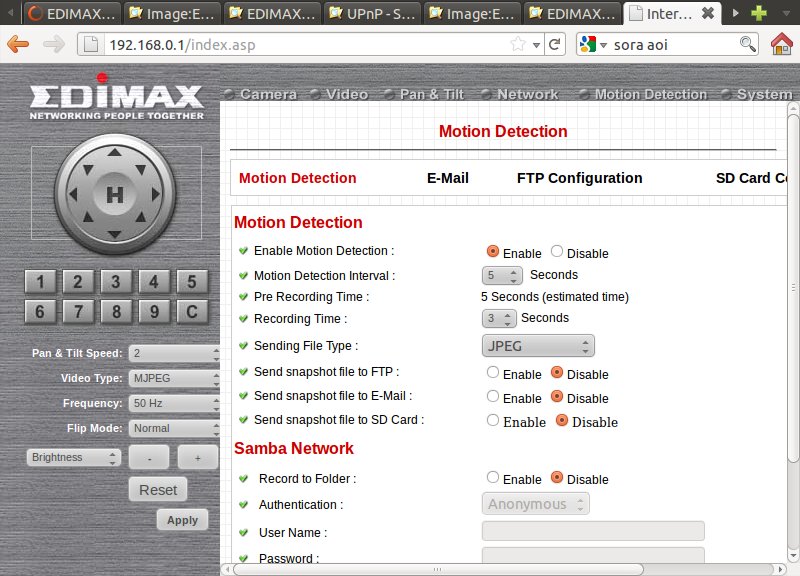Viewport: 800px width, 576px height.
Task: Pan camera left with left arrow
Action: 73,194
